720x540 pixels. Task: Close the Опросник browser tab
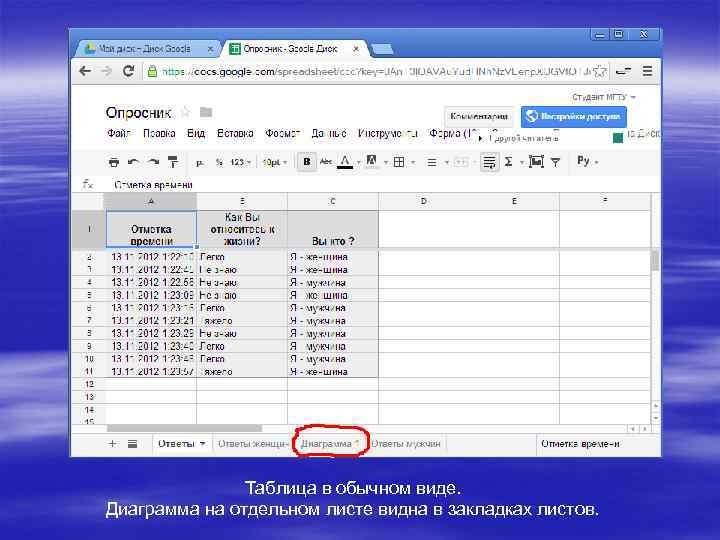pyautogui.click(x=355, y=49)
